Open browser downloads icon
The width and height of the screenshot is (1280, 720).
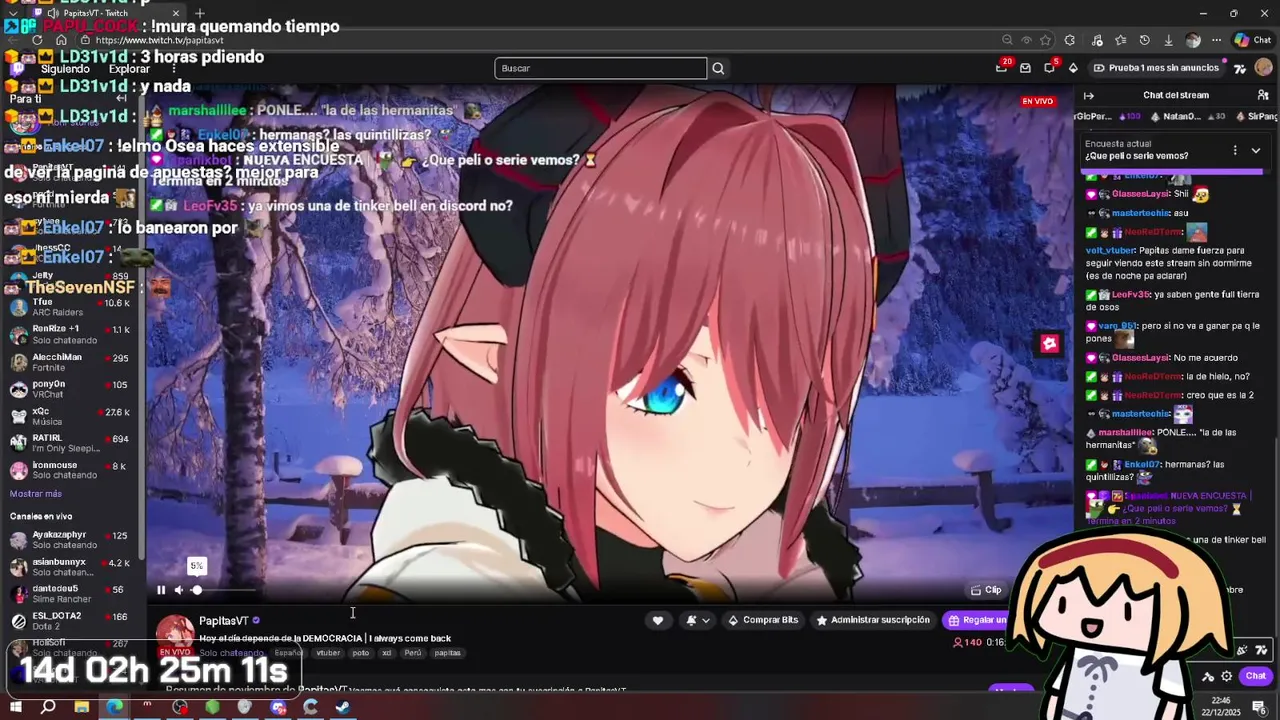coord(1168,40)
